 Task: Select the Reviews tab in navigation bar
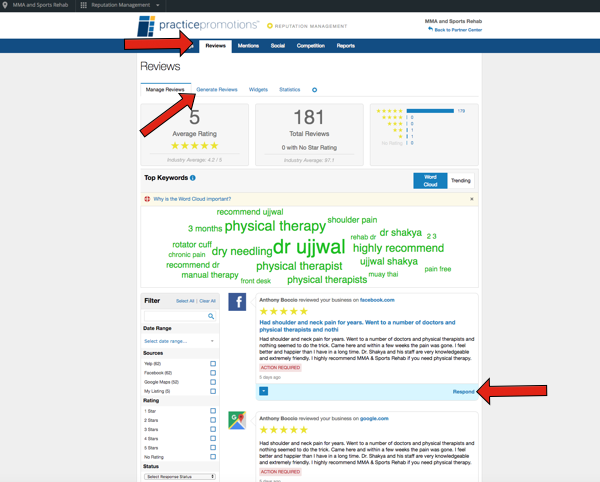[x=215, y=46]
